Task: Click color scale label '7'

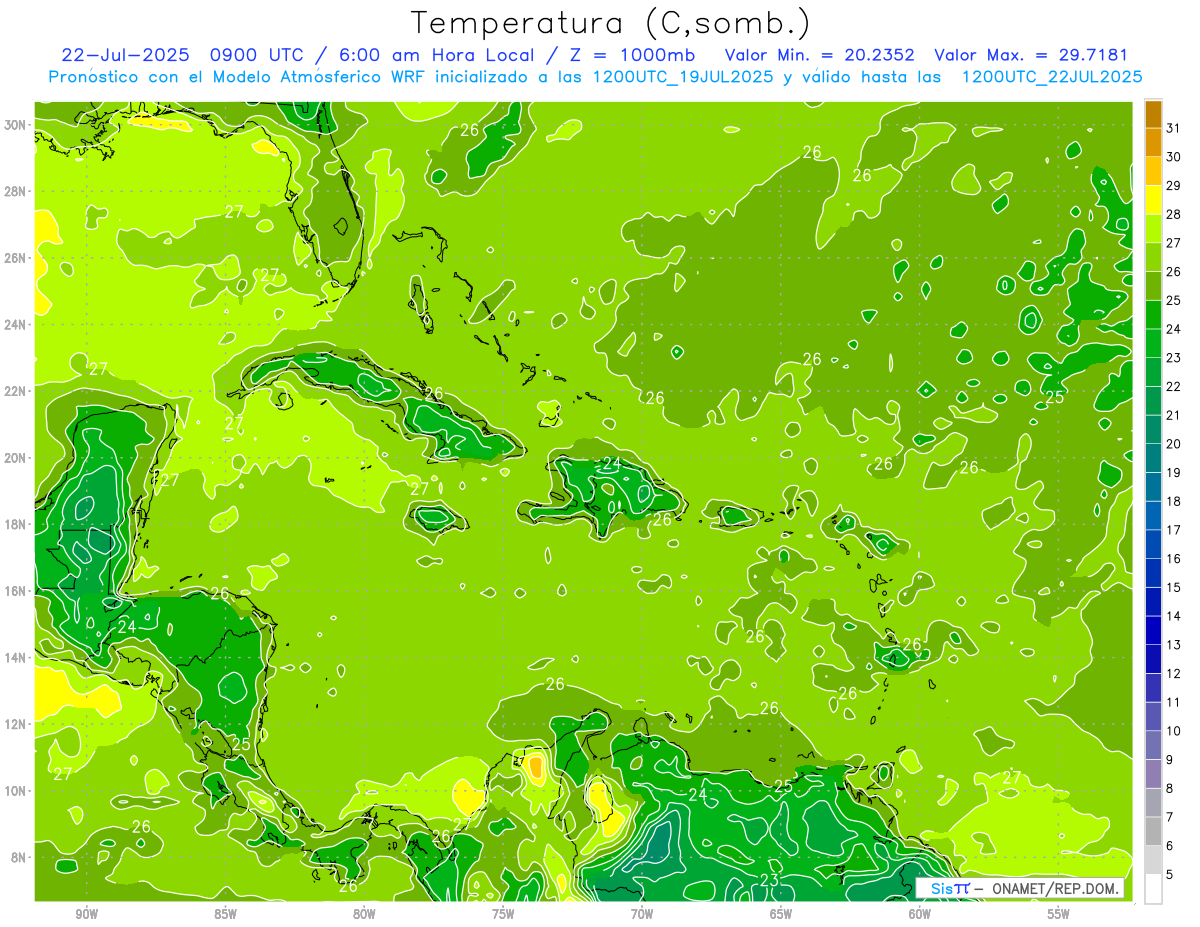Action: tap(1170, 817)
